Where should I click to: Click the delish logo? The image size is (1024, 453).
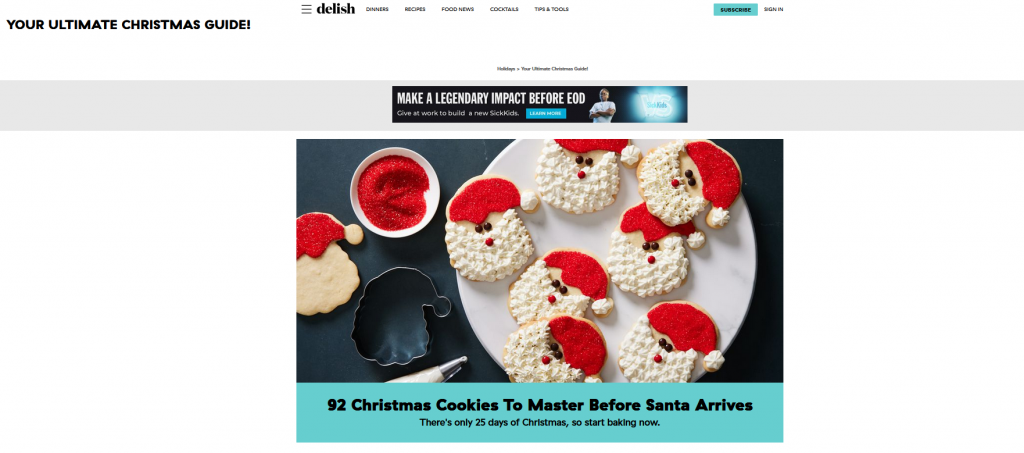(336, 8)
